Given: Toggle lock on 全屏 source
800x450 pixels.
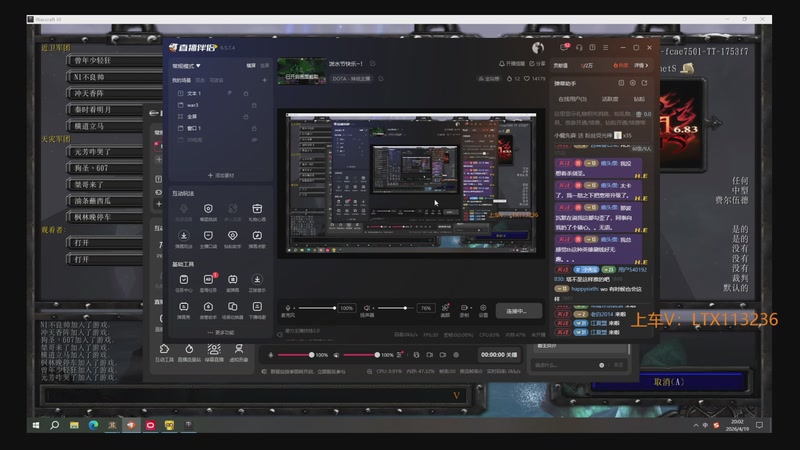Looking at the screenshot, I should 246,117.
